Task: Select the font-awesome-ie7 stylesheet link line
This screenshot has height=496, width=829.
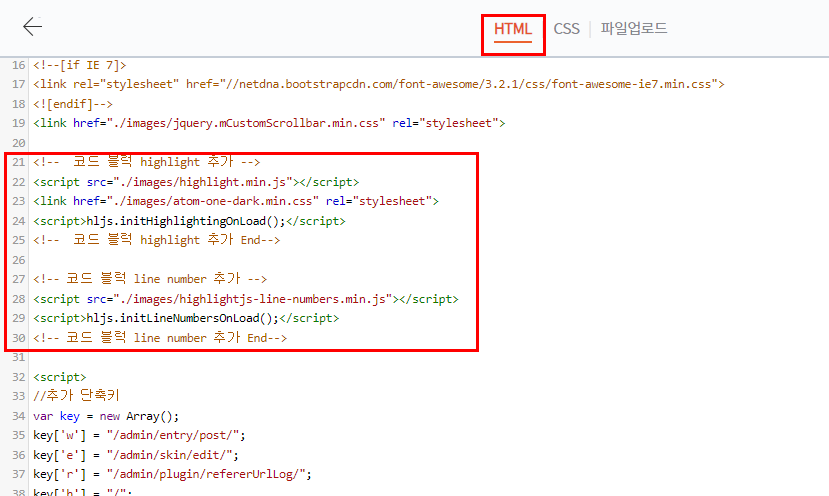Action: [379, 84]
